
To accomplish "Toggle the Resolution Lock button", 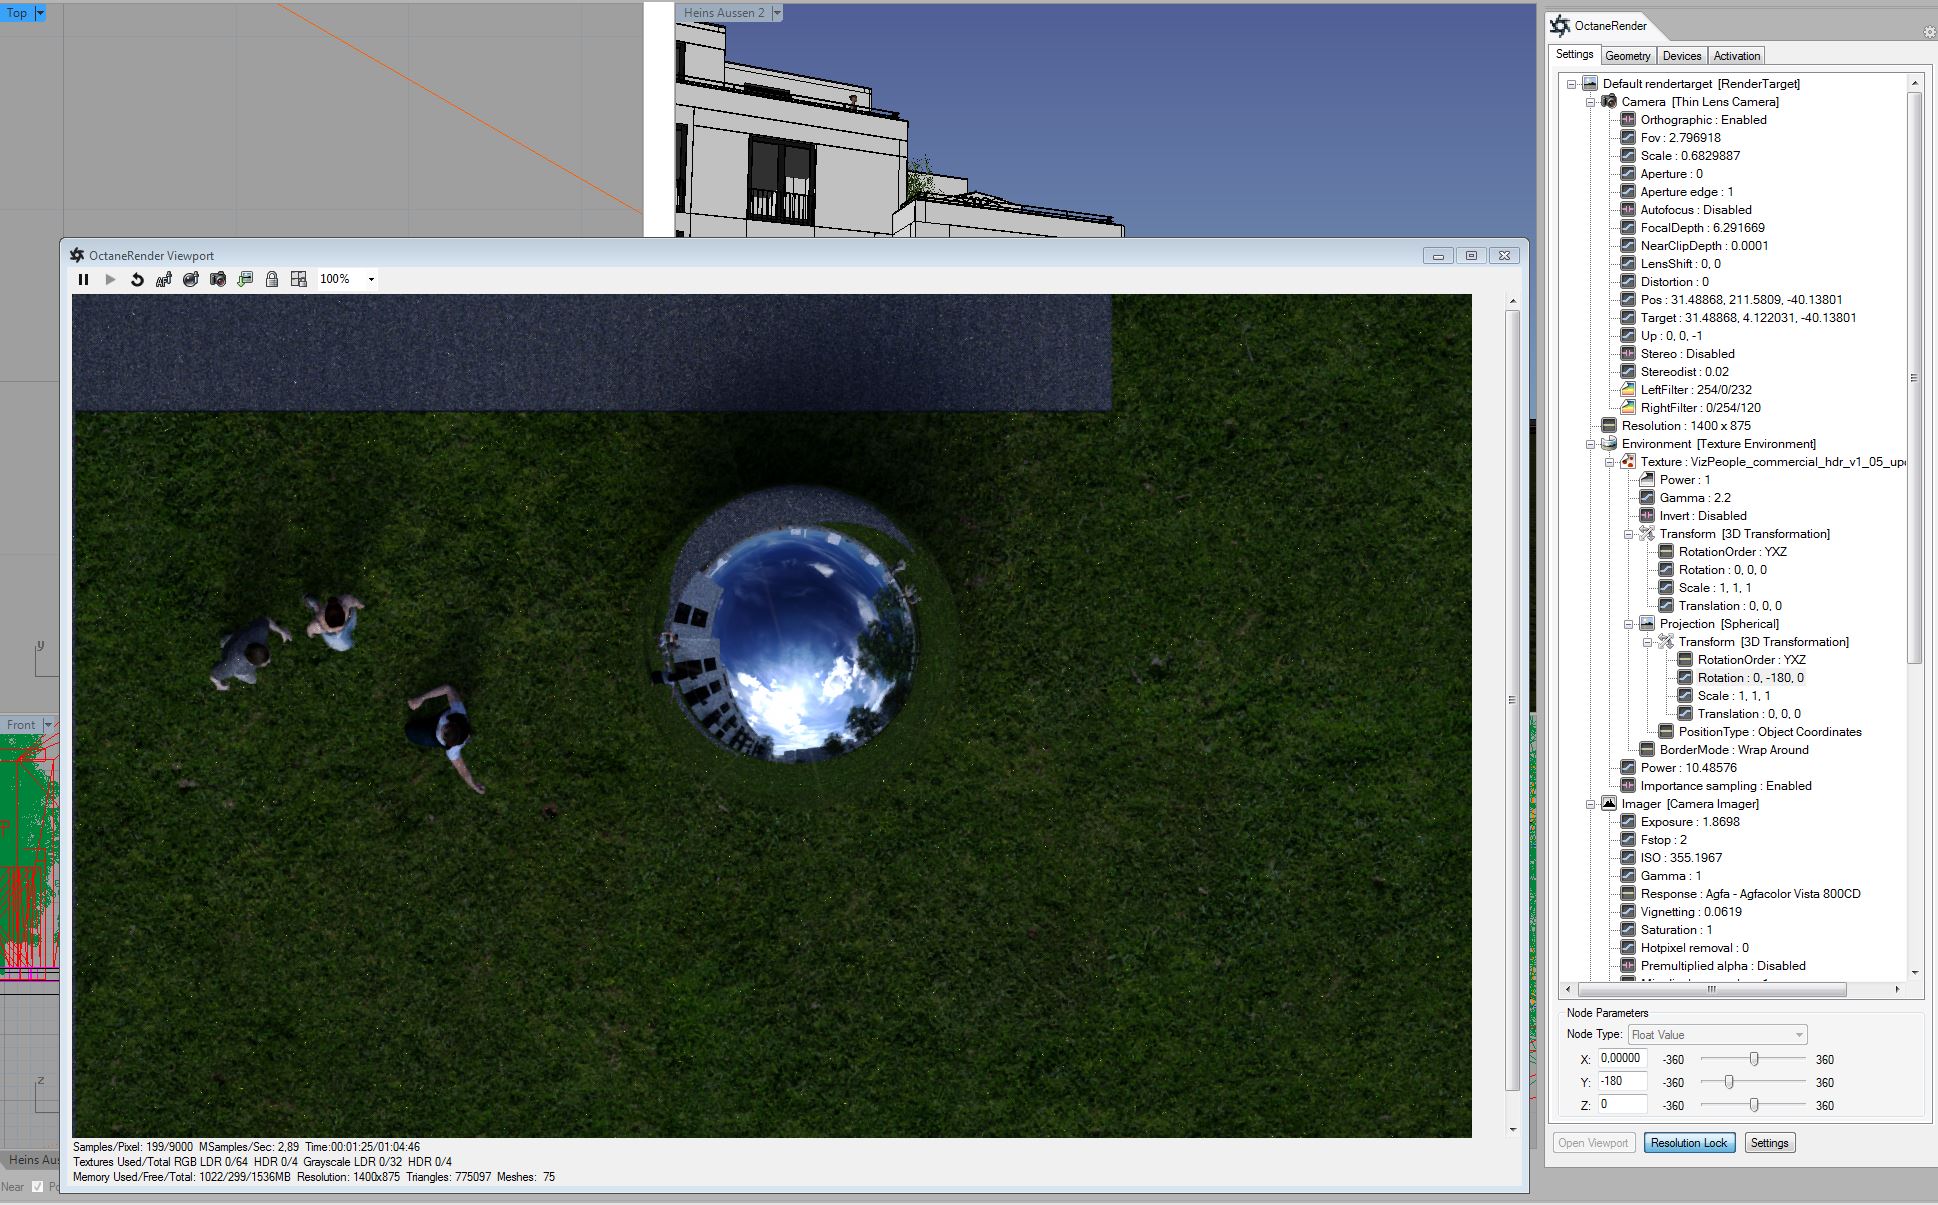I will point(1688,1143).
